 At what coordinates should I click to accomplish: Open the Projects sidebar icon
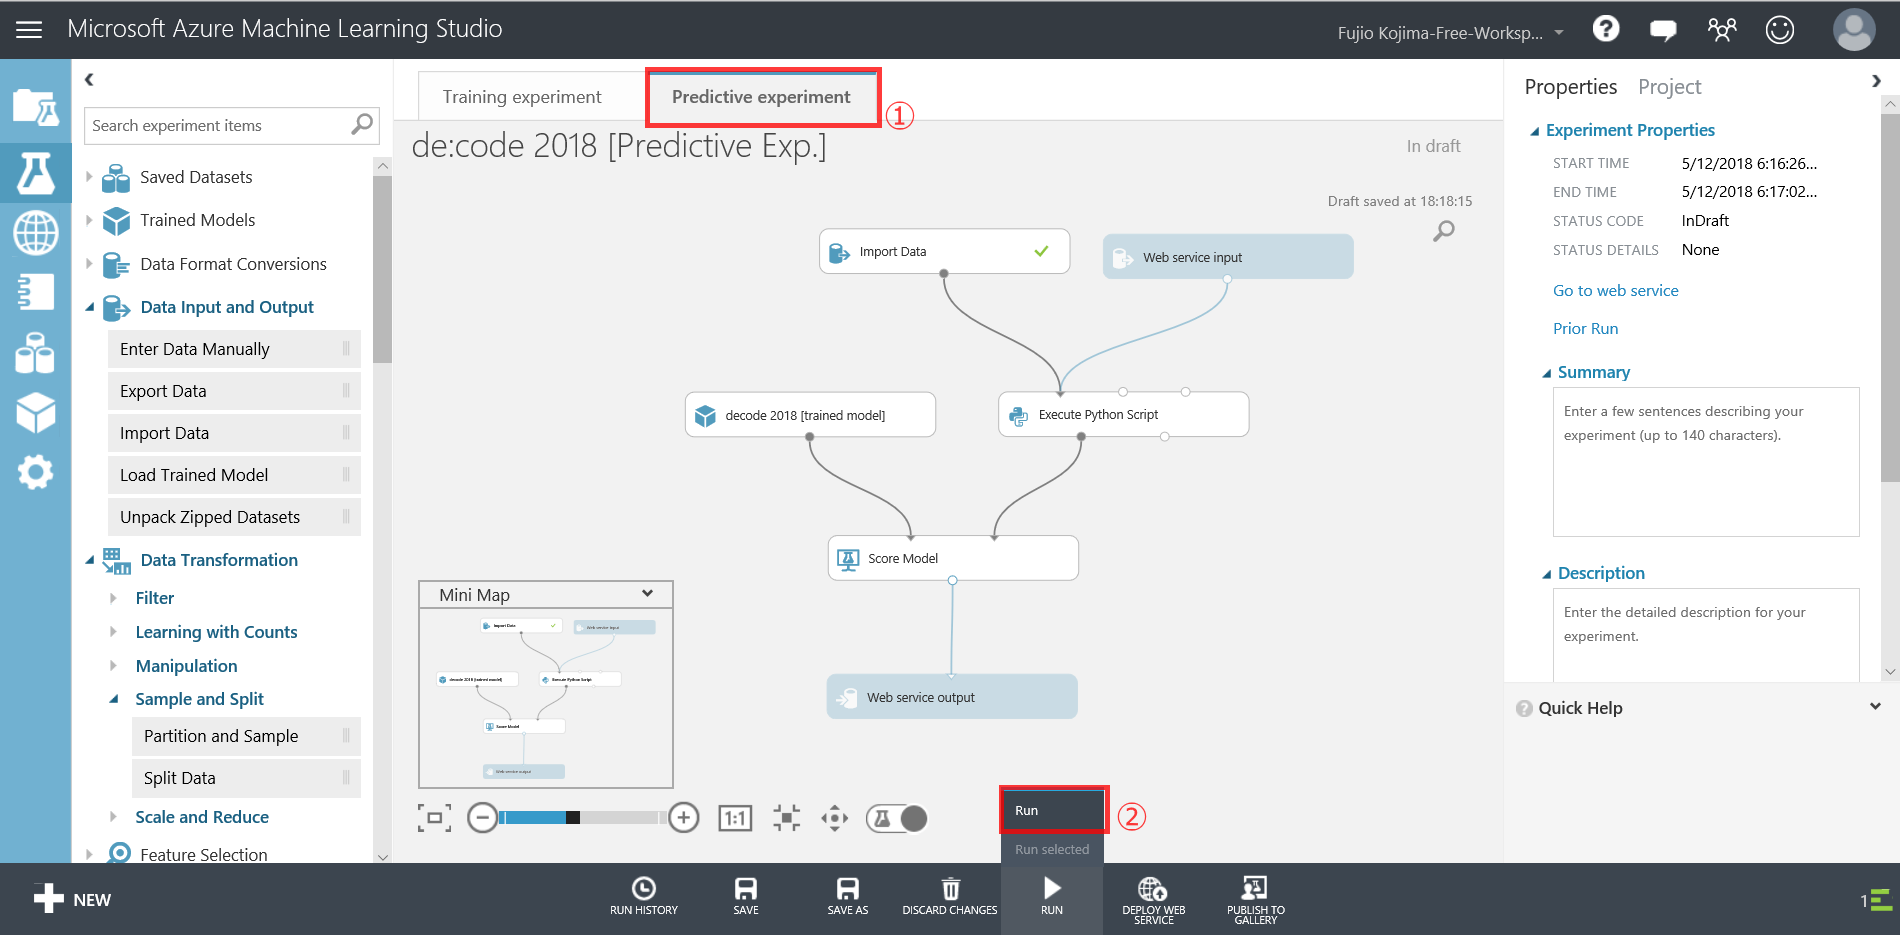coord(35,106)
